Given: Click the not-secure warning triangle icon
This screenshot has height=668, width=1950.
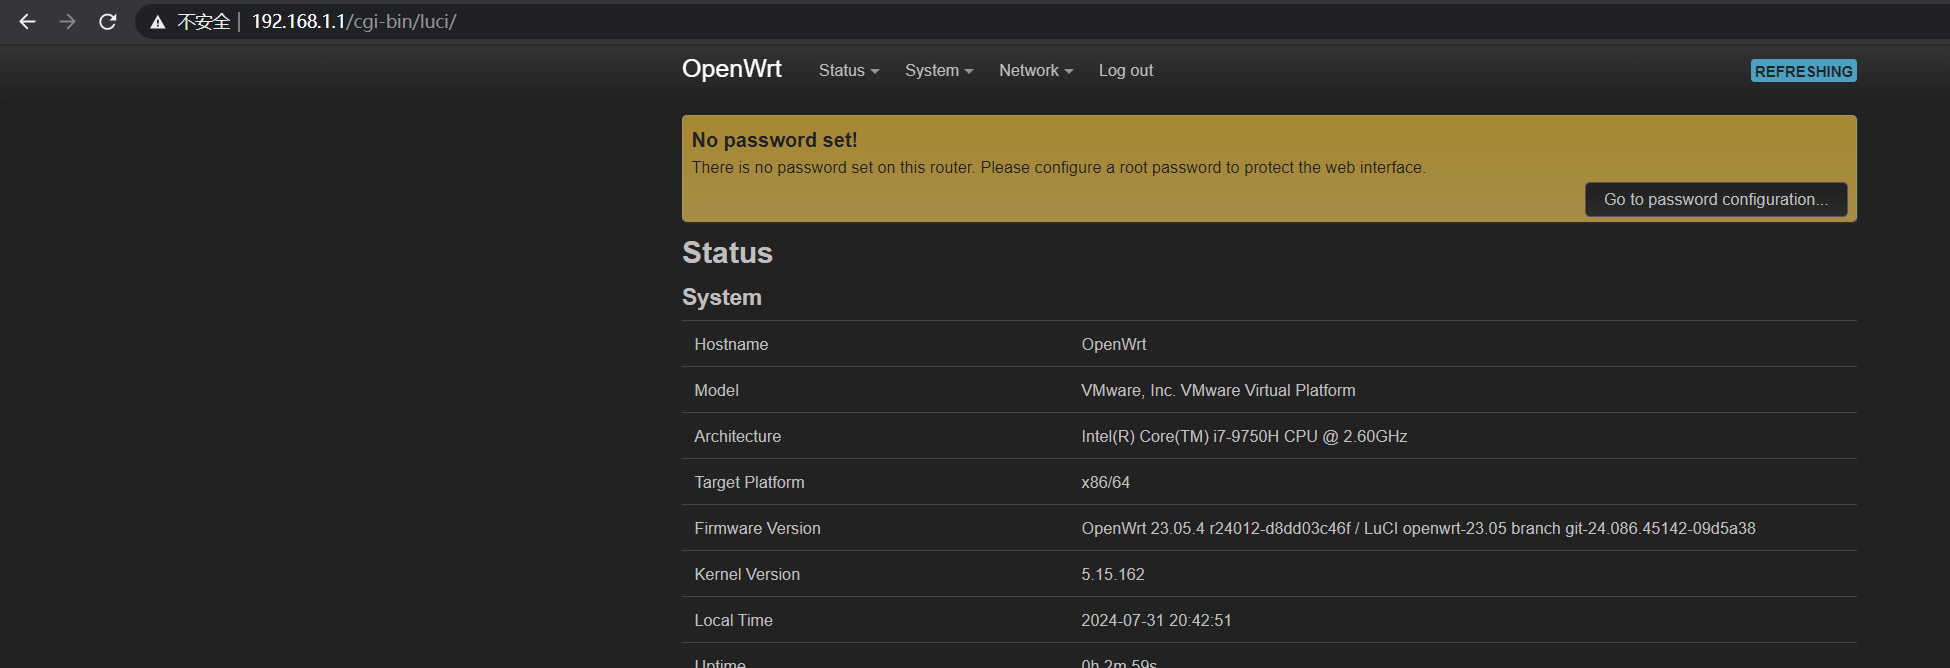Looking at the screenshot, I should tap(158, 22).
